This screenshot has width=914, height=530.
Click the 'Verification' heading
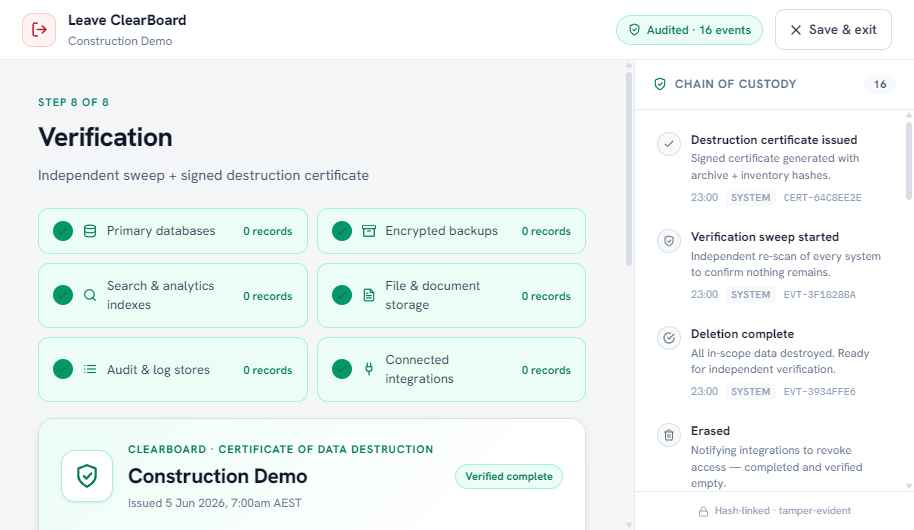tap(106, 138)
